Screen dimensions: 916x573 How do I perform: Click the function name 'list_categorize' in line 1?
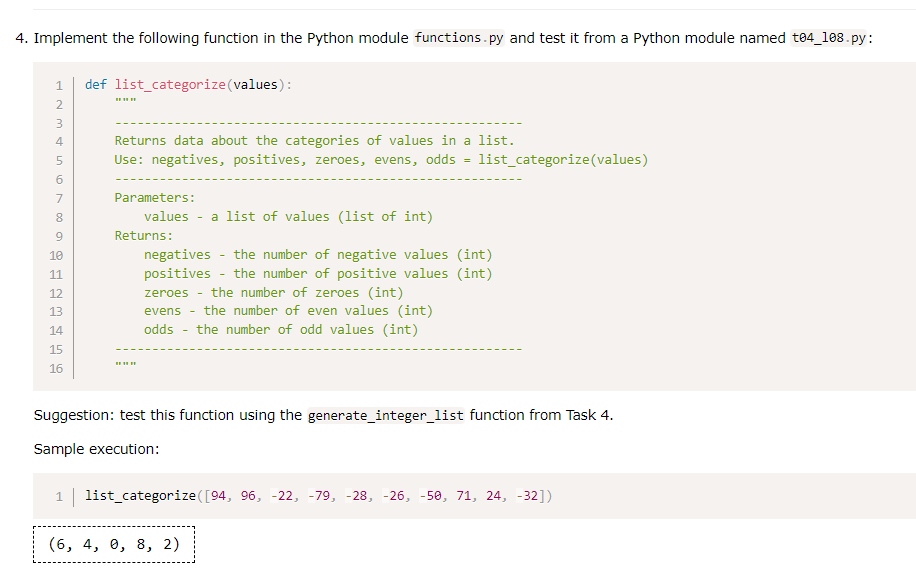coord(170,85)
